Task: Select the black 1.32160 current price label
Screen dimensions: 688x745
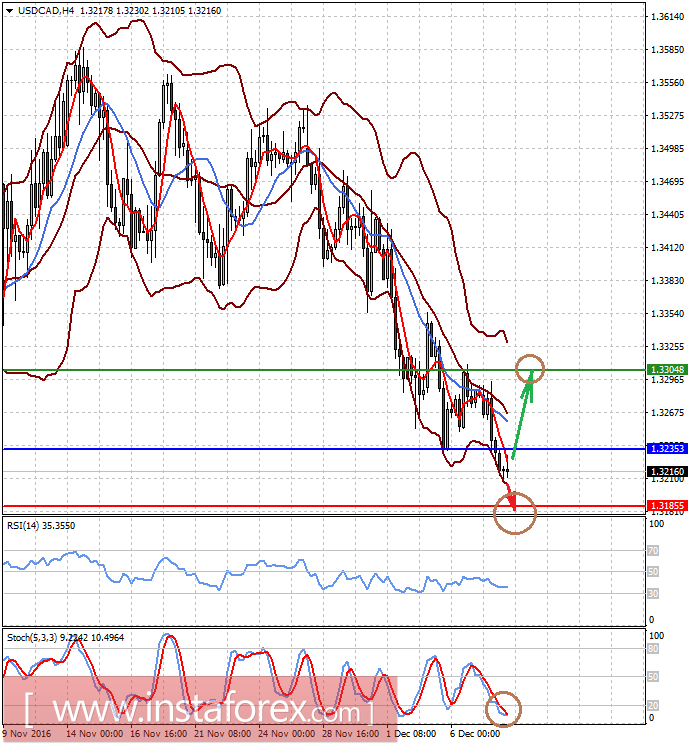Action: [667, 471]
